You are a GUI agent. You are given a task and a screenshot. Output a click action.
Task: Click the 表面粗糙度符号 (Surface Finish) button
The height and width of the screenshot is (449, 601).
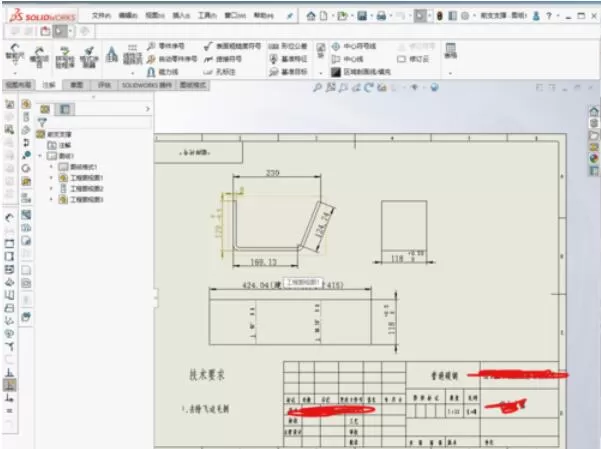232,46
